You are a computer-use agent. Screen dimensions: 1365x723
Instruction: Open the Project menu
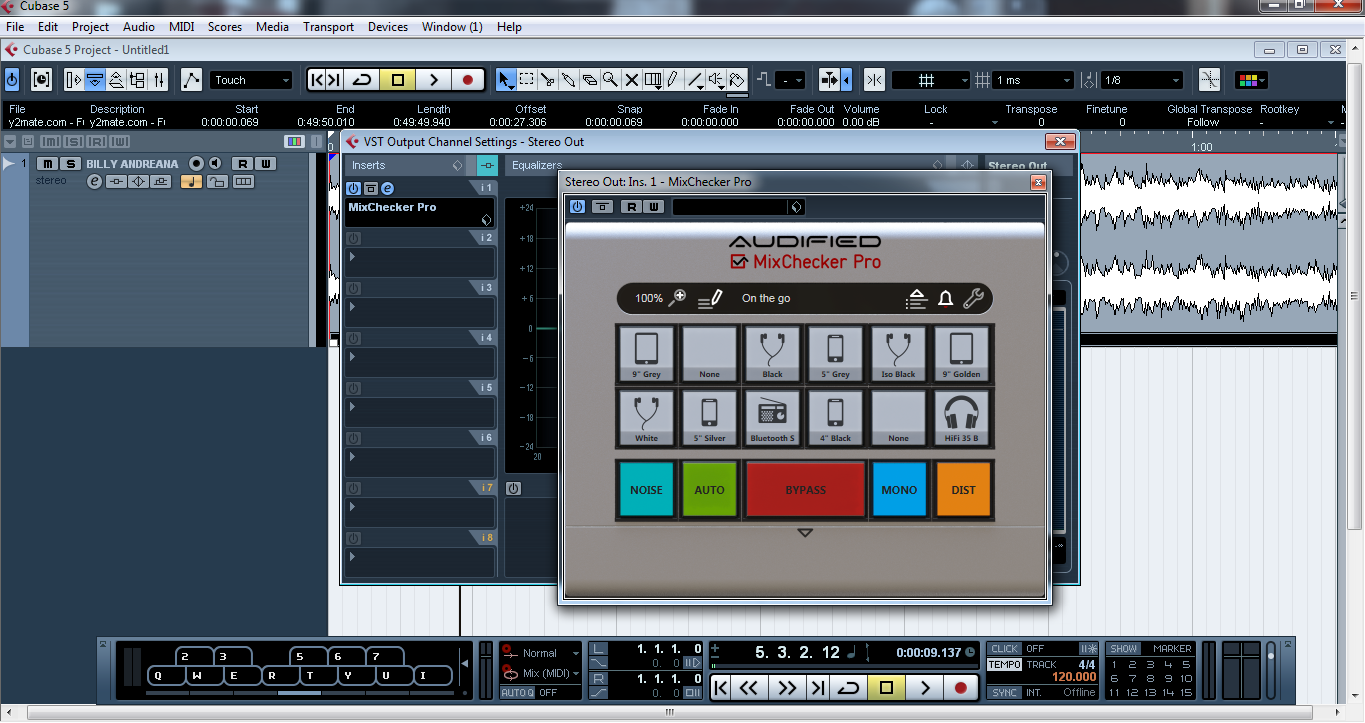pos(90,27)
